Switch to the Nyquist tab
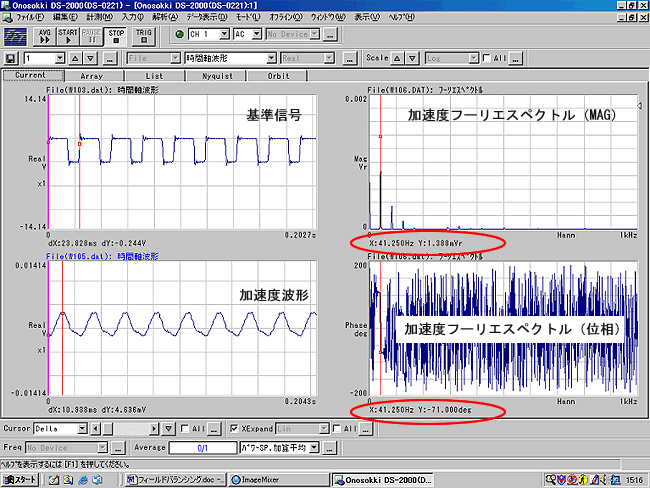This screenshot has width=650, height=488. point(217,76)
